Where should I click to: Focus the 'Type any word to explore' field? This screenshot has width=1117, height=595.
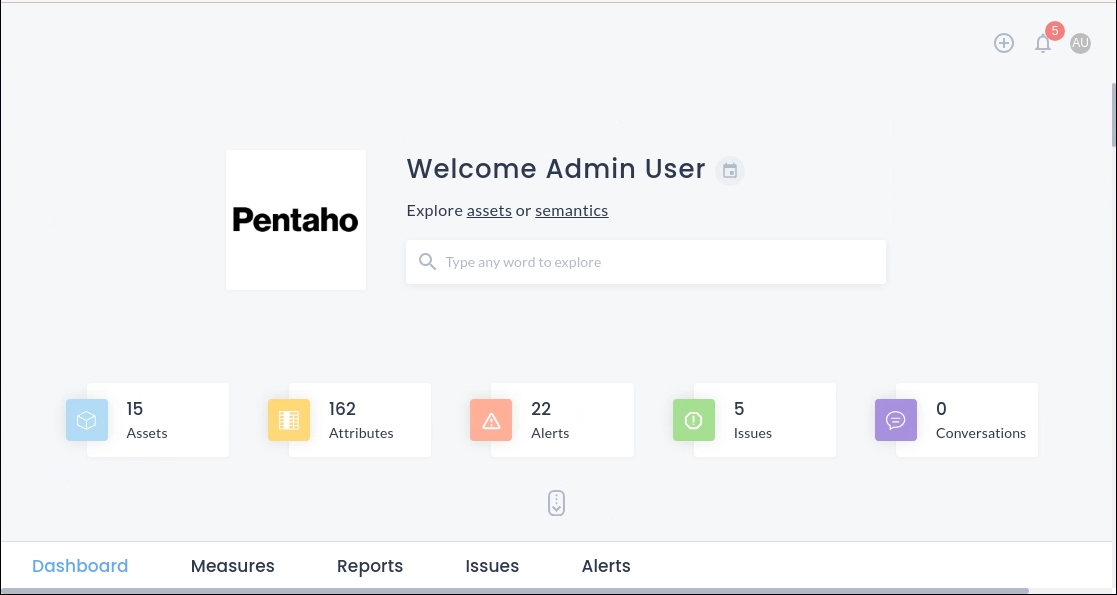[x=660, y=262]
